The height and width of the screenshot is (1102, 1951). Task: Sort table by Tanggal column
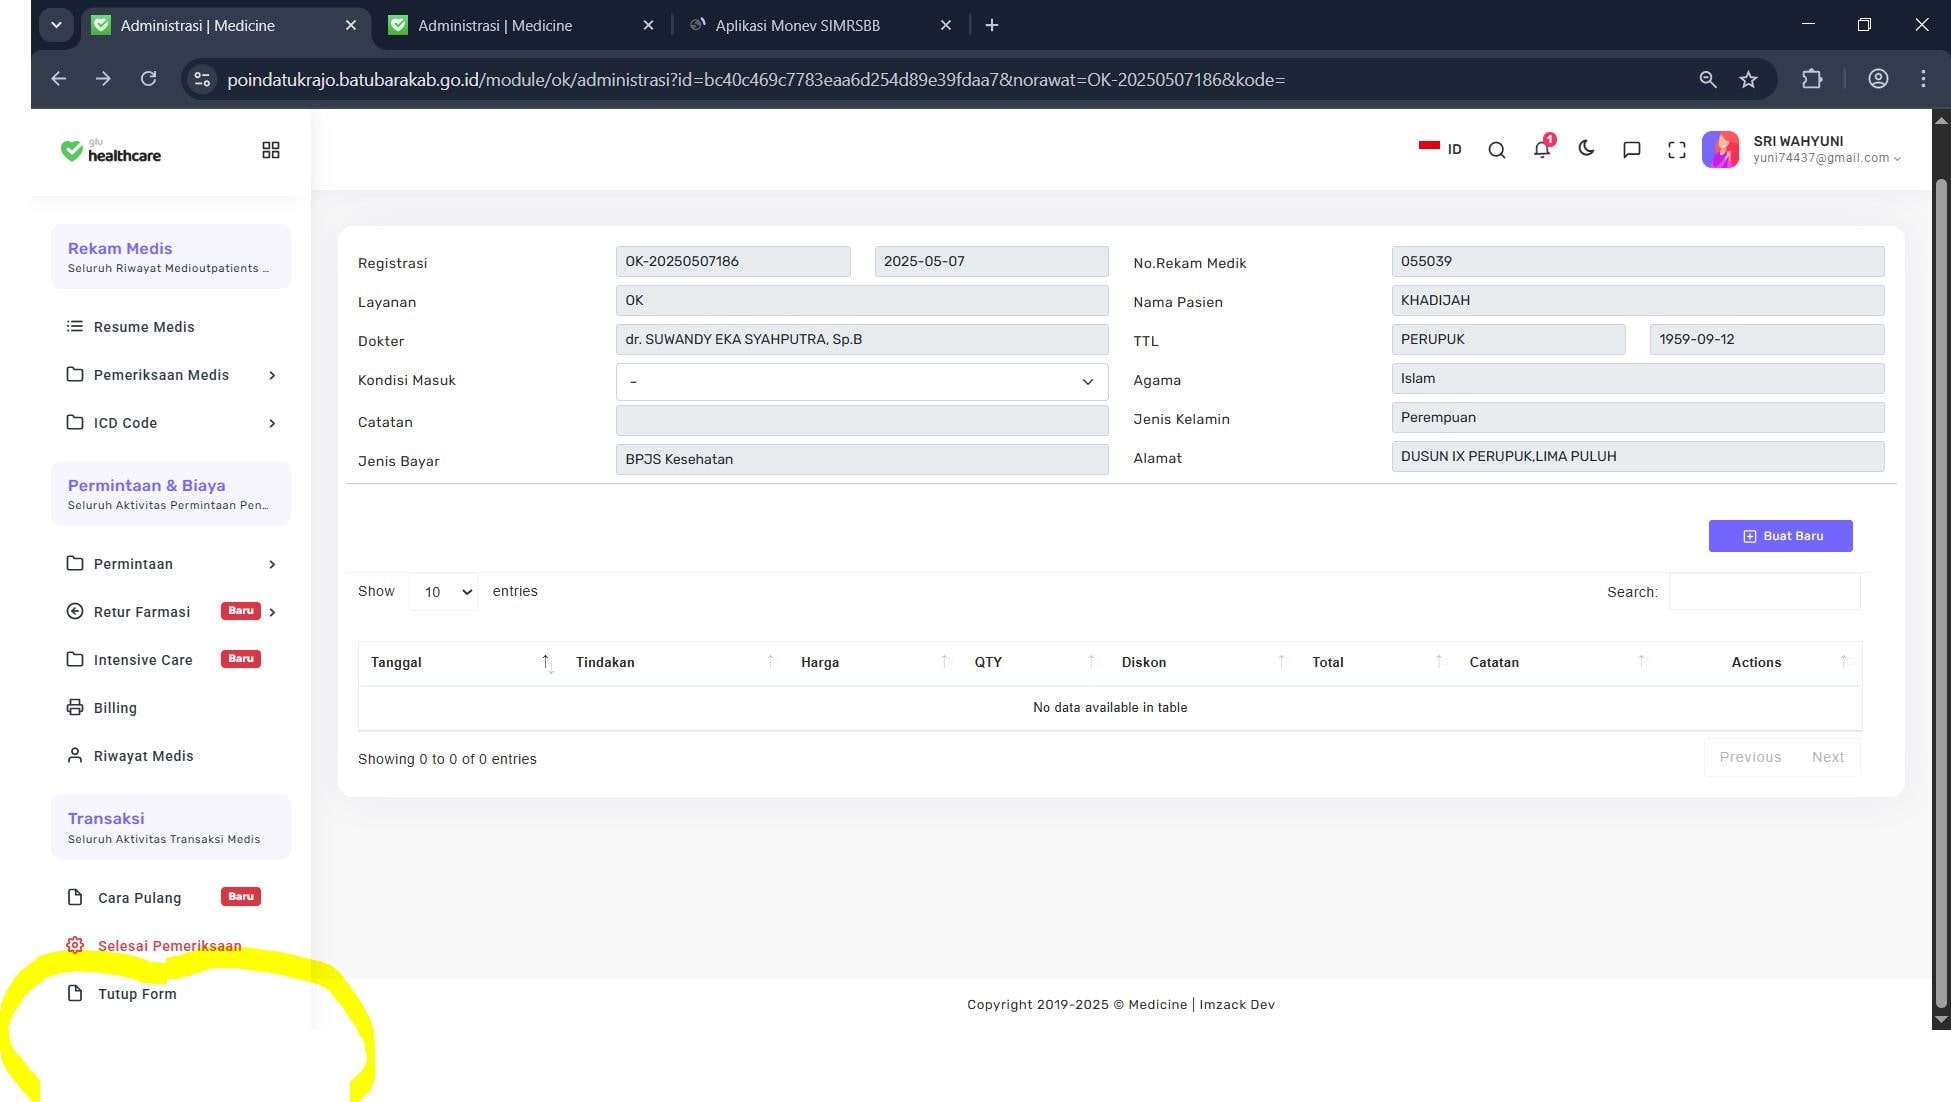460,663
